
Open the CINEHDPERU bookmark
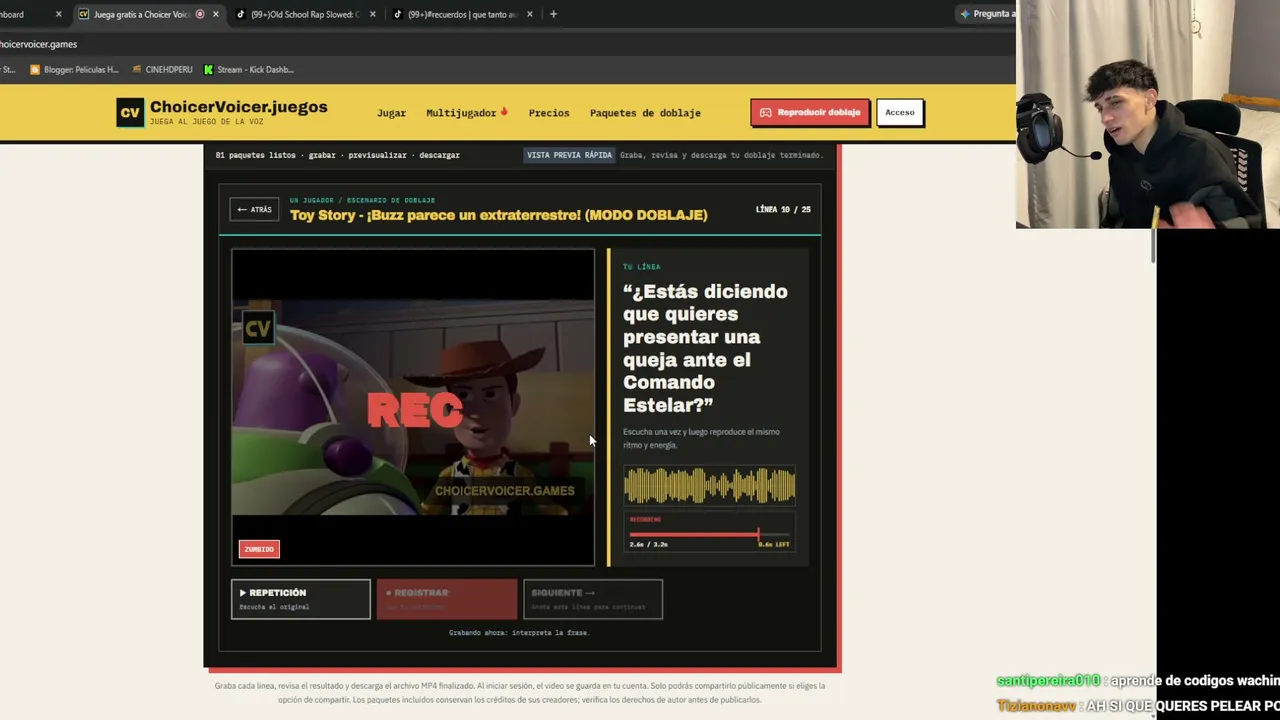162,70
